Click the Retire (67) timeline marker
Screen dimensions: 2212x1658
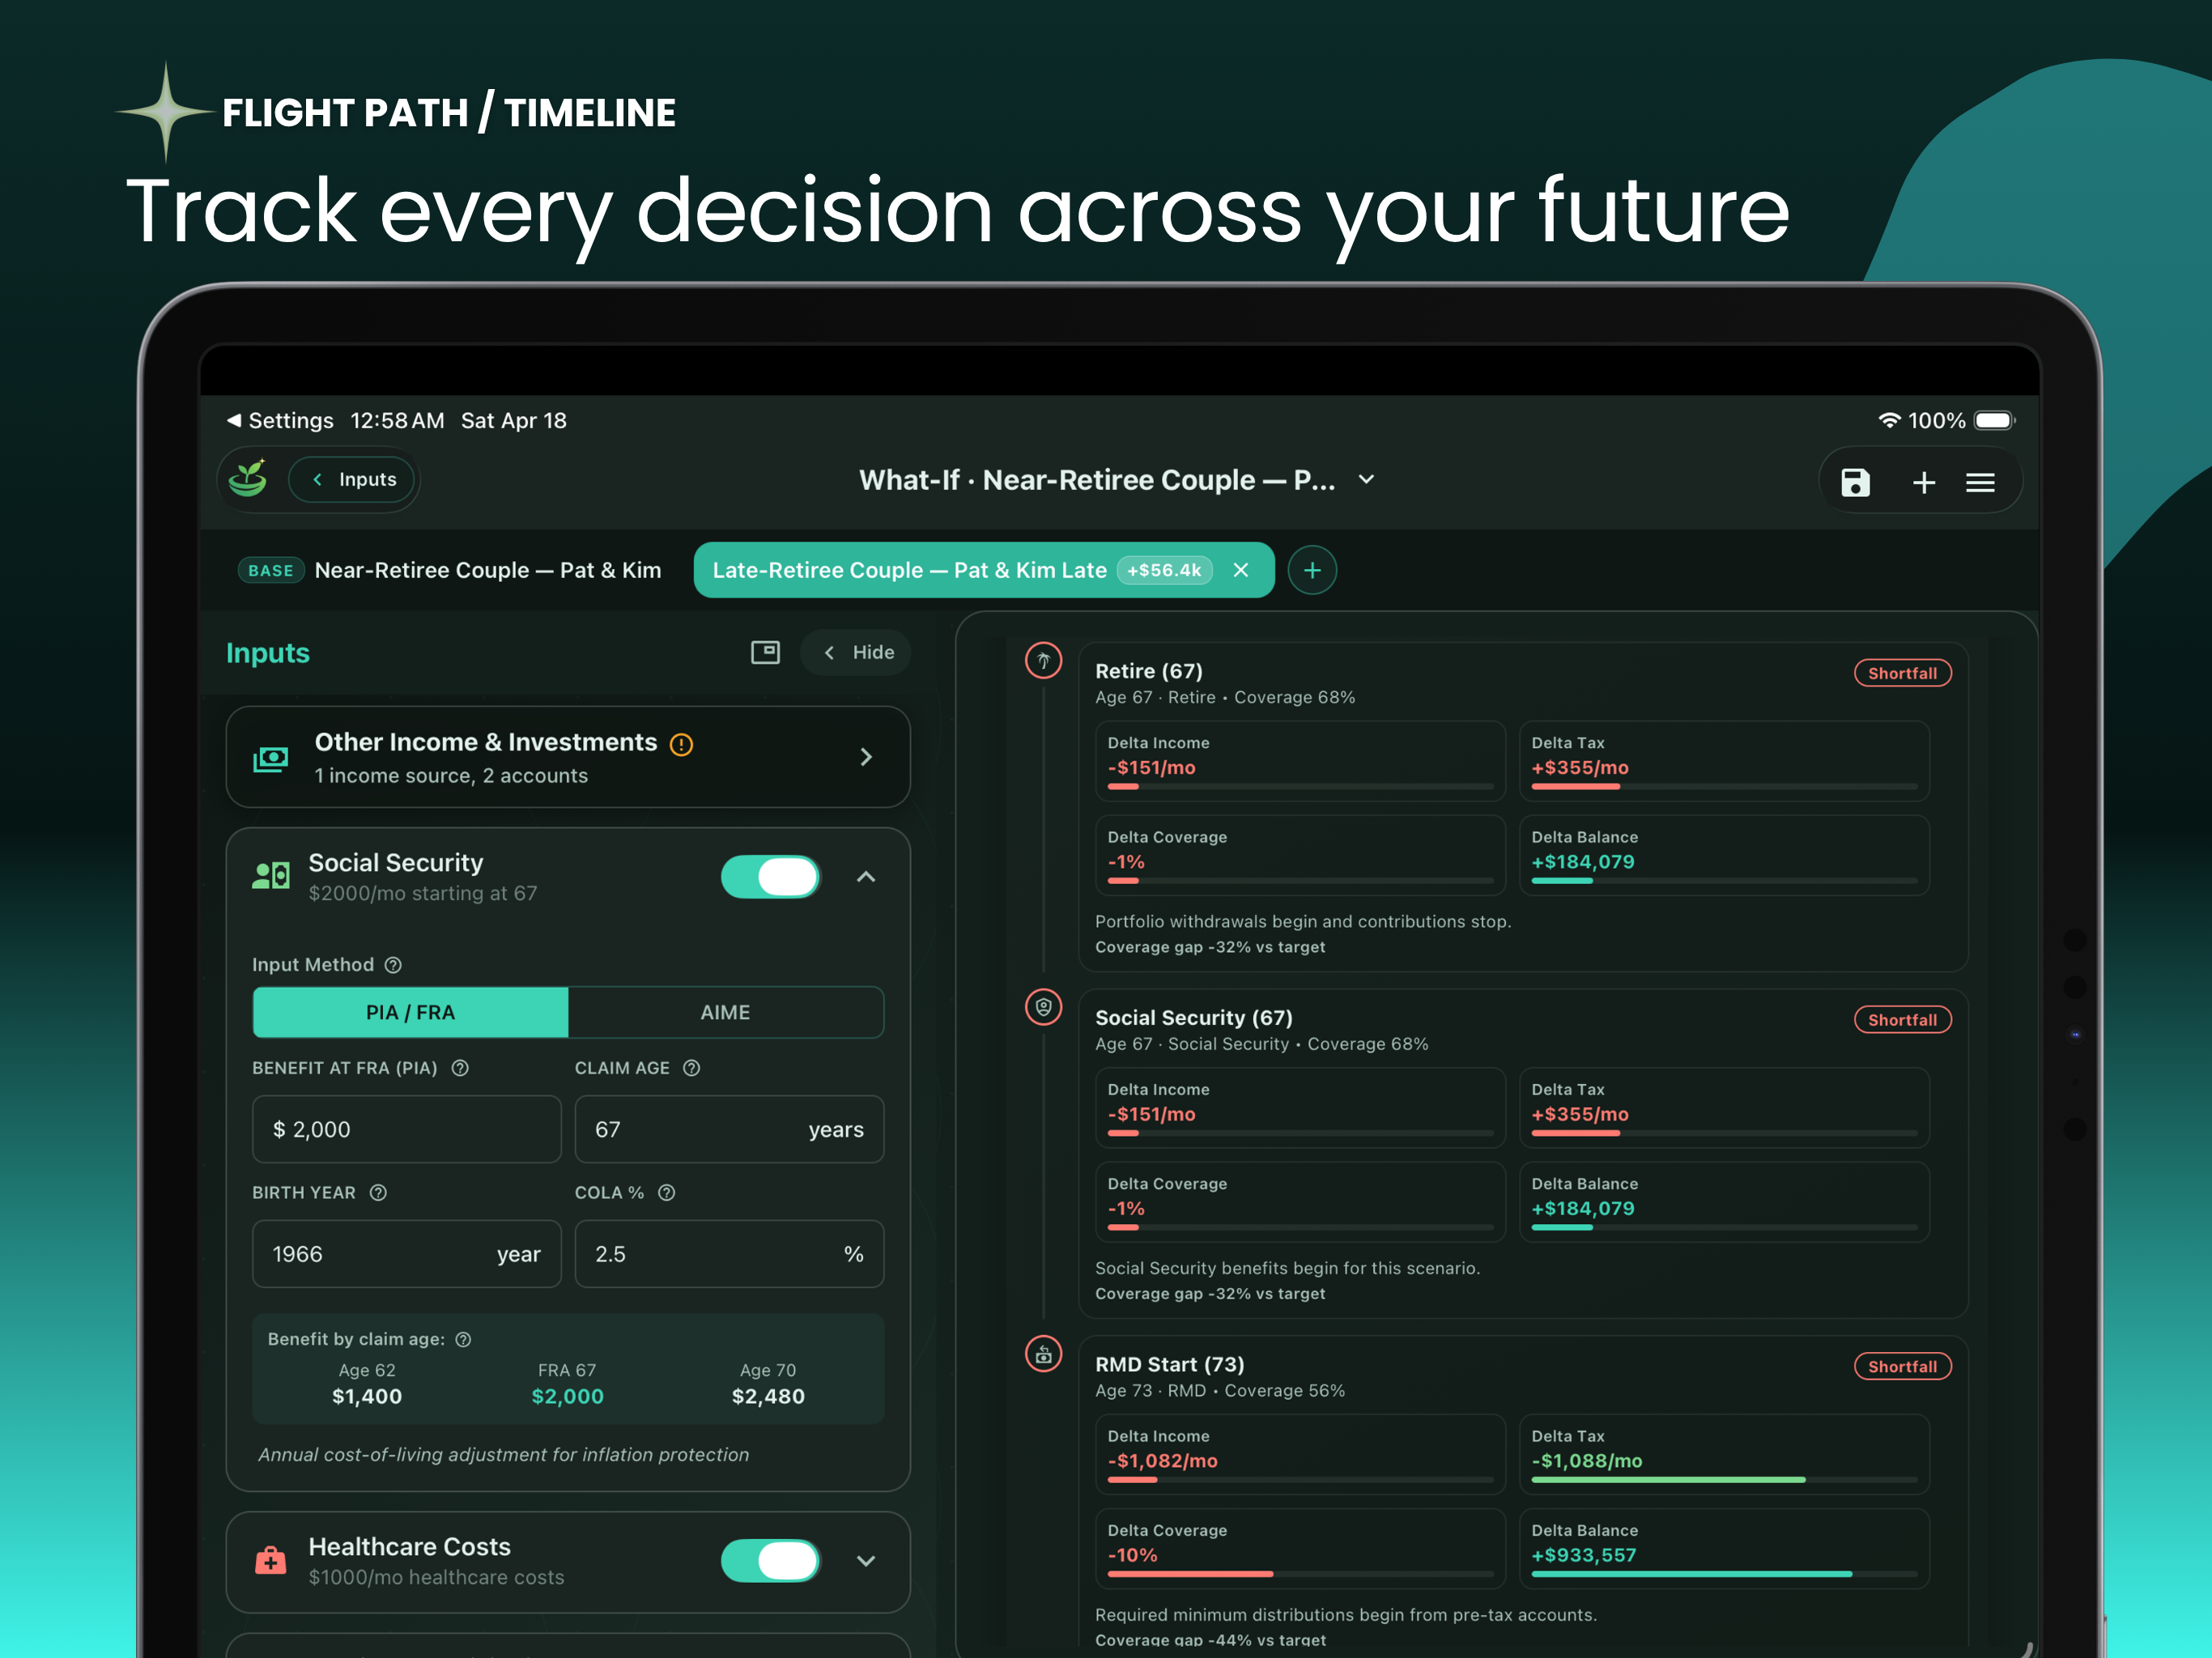pyautogui.click(x=1043, y=660)
